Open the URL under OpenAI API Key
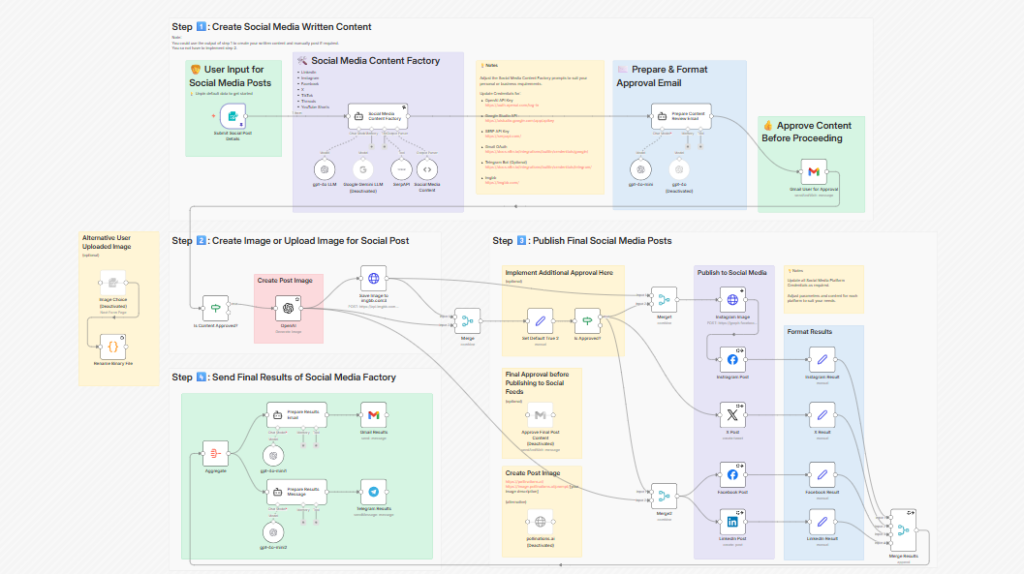 pos(511,105)
